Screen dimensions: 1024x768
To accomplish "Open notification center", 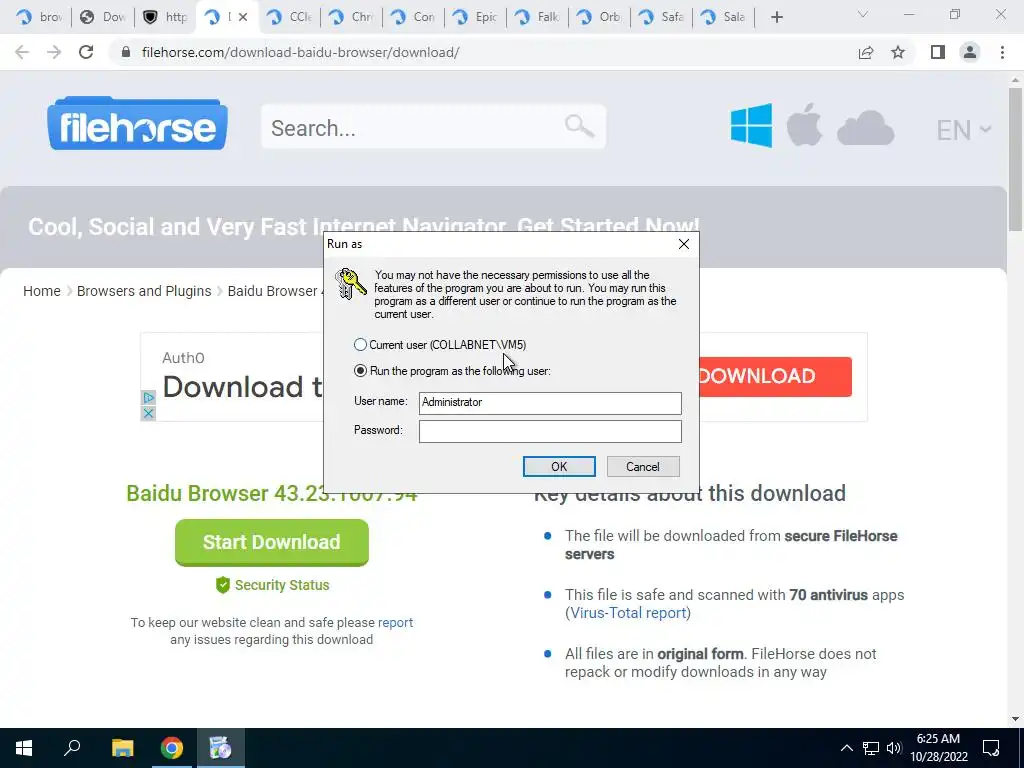I will coord(991,748).
